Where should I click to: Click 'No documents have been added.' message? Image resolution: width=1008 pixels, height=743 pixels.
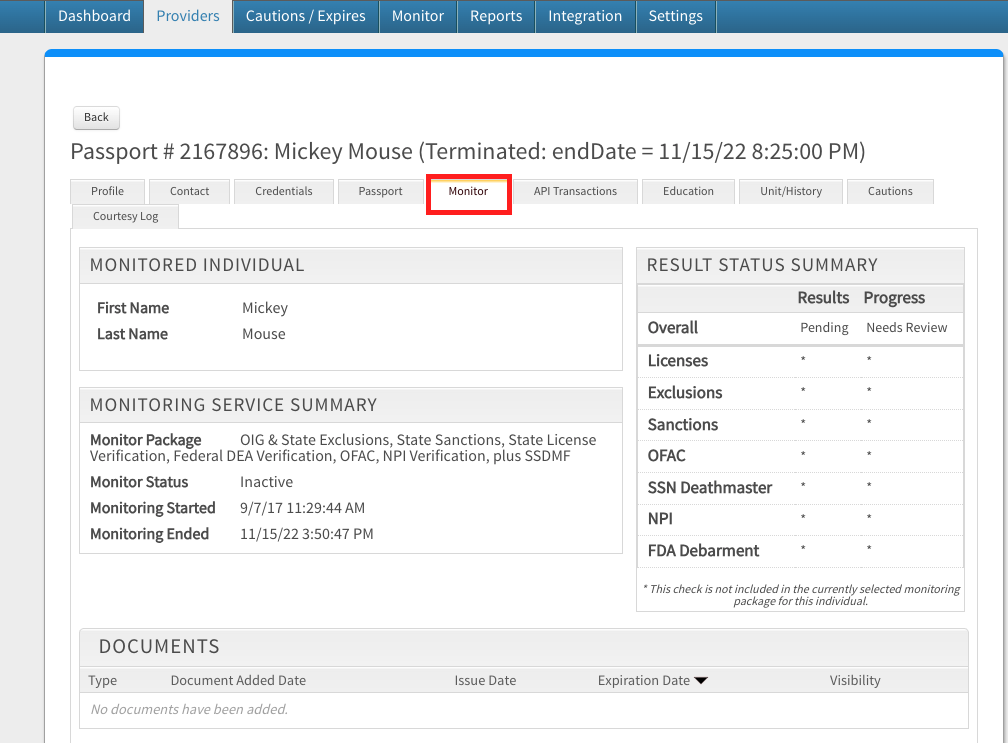(x=189, y=710)
